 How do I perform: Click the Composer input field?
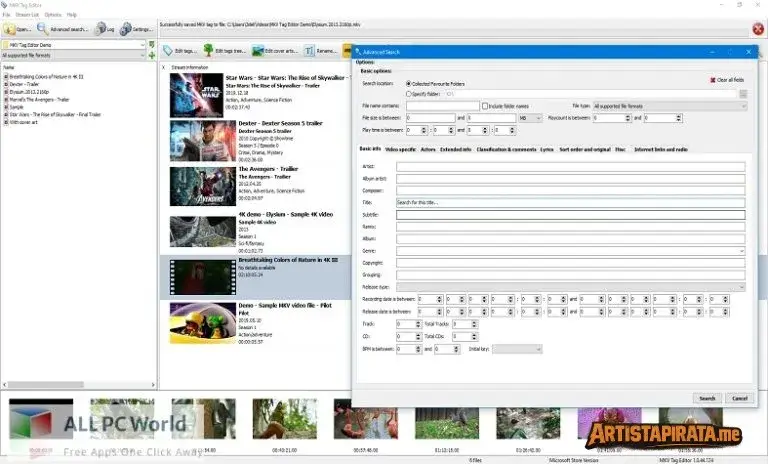click(x=571, y=191)
